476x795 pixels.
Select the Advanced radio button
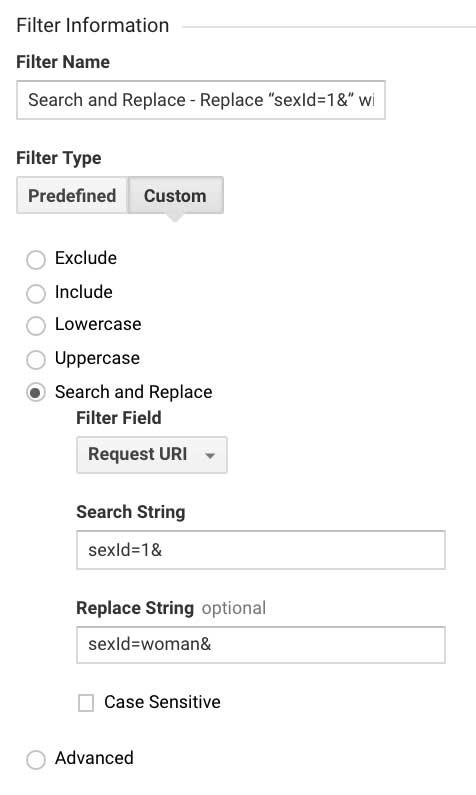click(x=36, y=760)
